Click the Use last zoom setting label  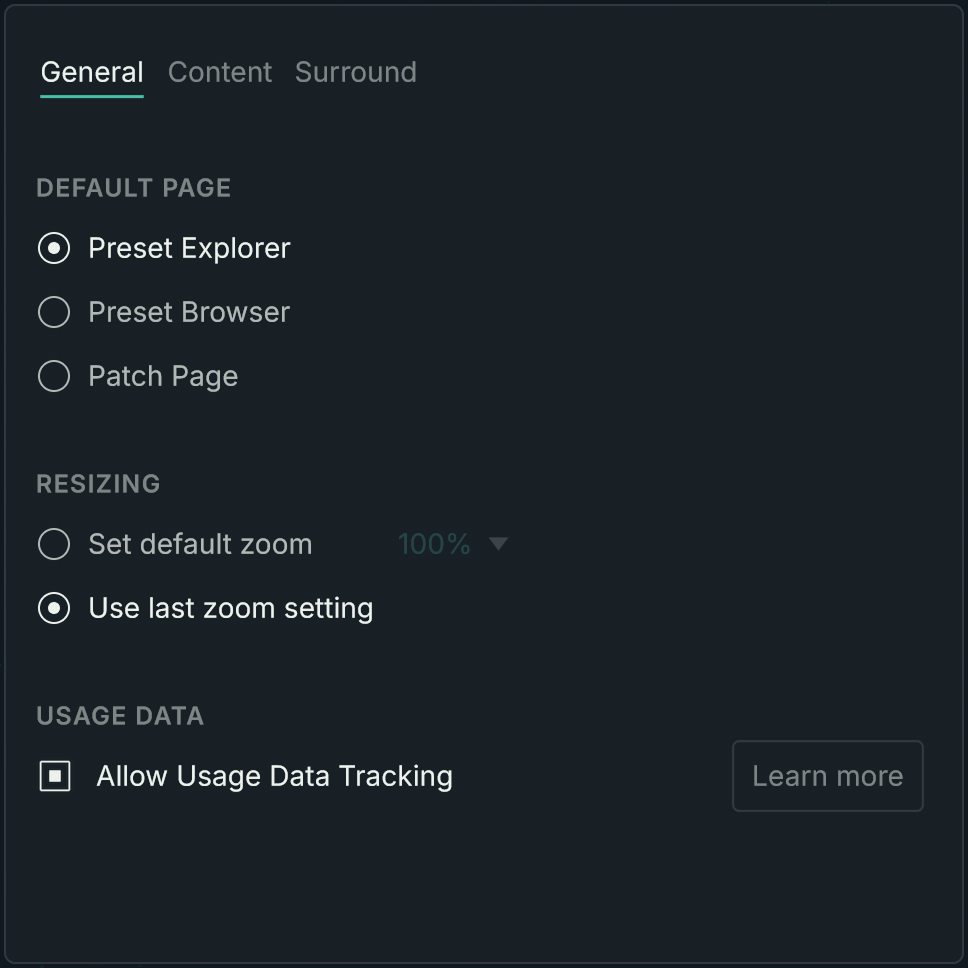pos(230,608)
